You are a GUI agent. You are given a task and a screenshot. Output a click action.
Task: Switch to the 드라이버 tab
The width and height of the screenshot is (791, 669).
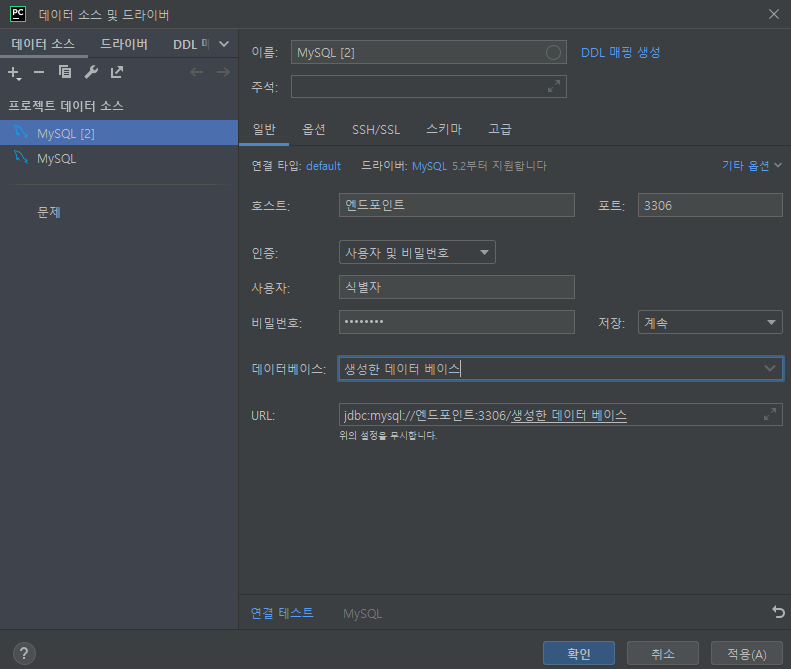click(124, 44)
